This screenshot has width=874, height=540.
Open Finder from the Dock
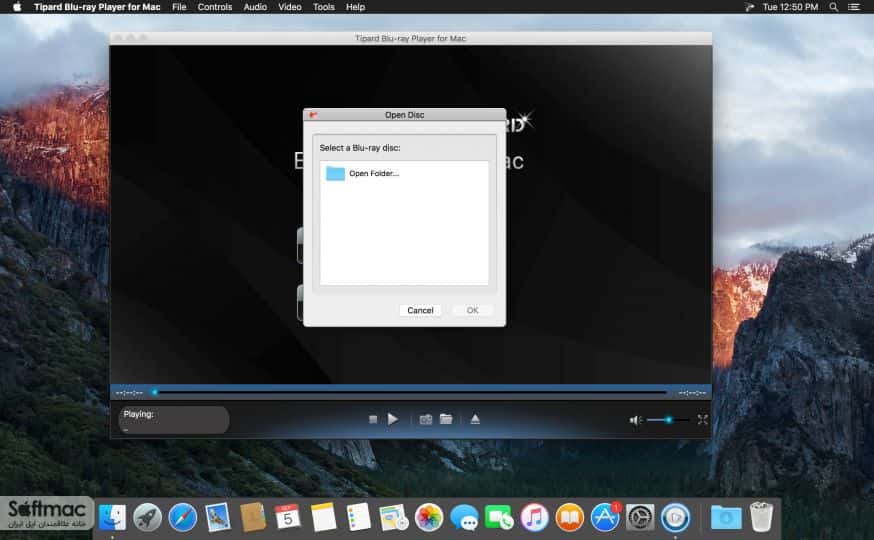[x=112, y=518]
